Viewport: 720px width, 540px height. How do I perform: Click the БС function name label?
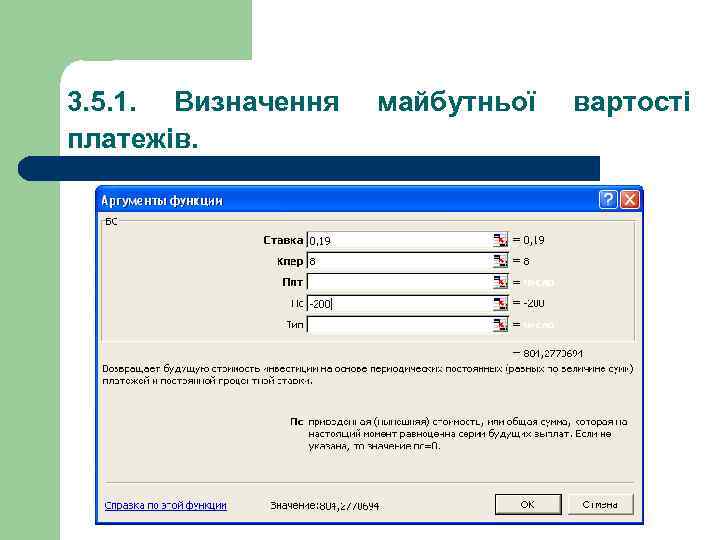[111, 222]
